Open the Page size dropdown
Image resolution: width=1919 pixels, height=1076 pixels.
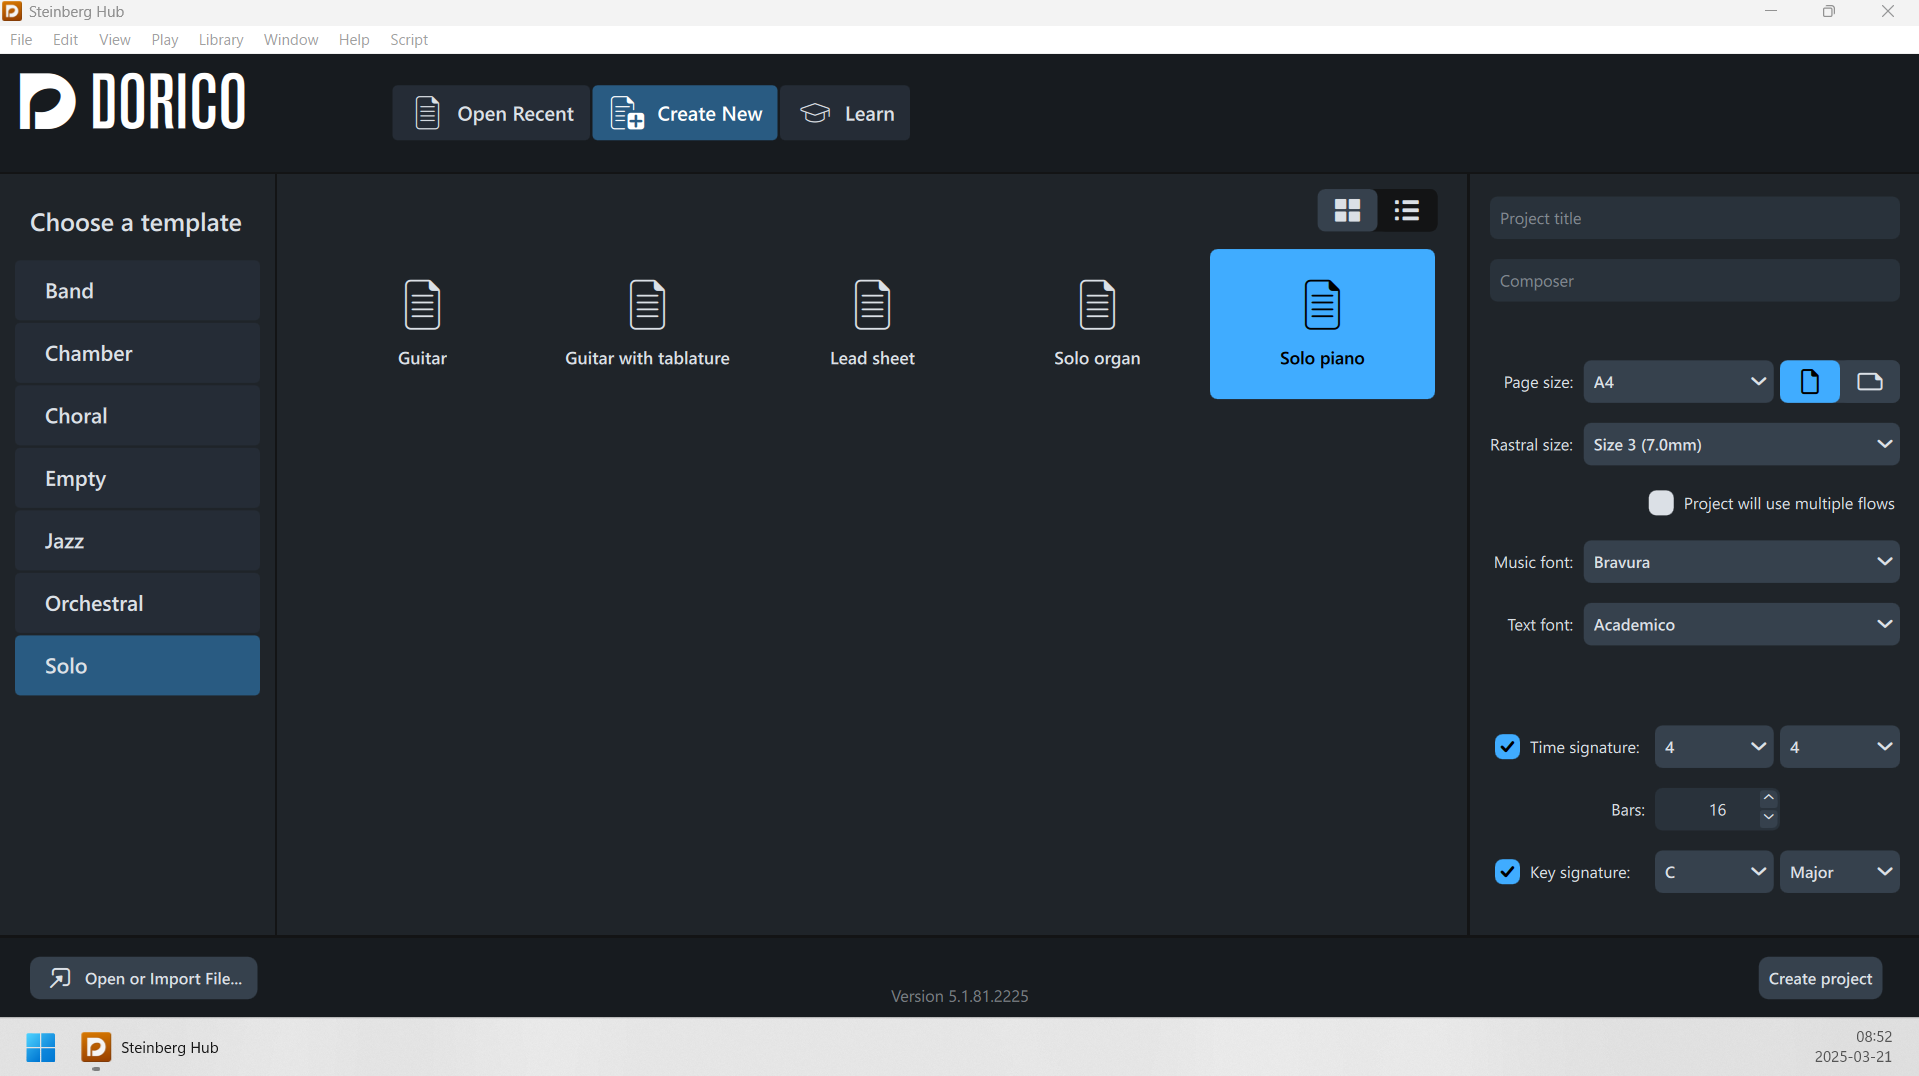coord(1678,382)
